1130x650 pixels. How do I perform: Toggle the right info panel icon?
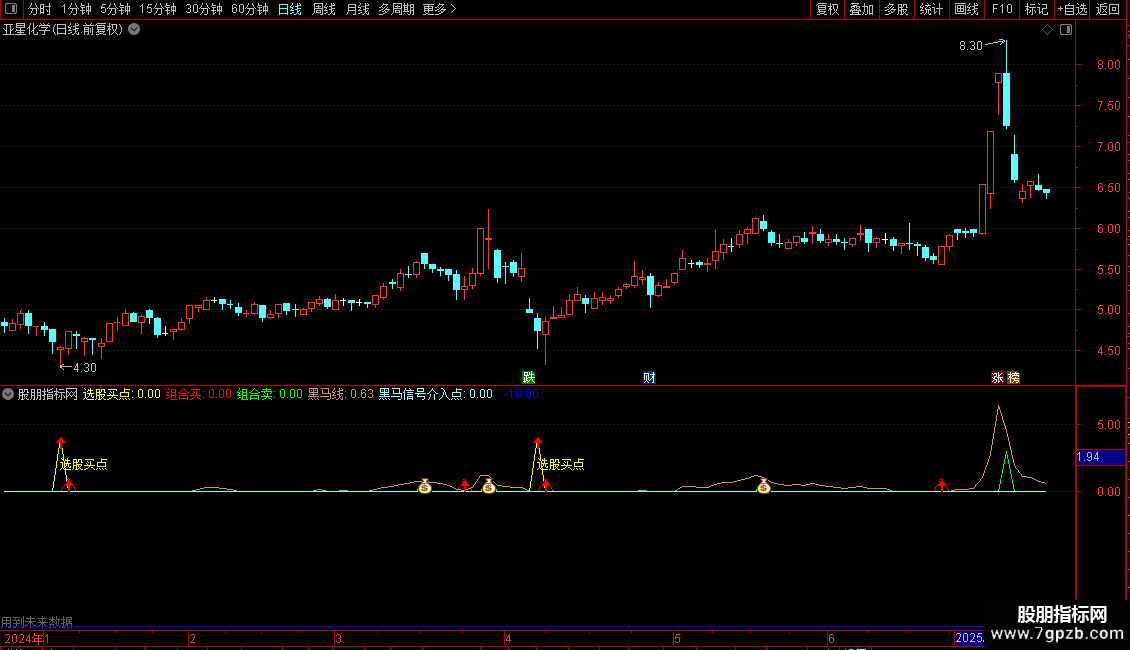pos(1066,30)
